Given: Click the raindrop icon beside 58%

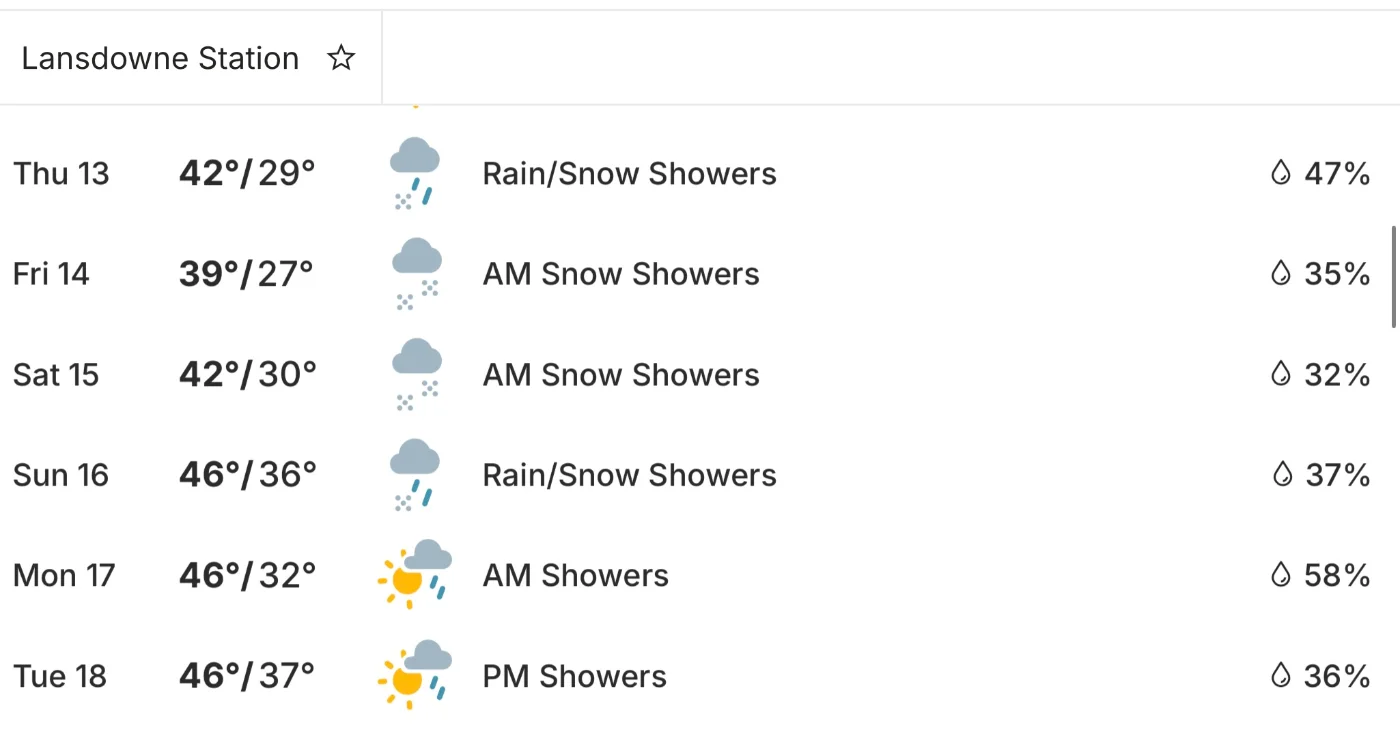Looking at the screenshot, I should pyautogui.click(x=1281, y=575).
